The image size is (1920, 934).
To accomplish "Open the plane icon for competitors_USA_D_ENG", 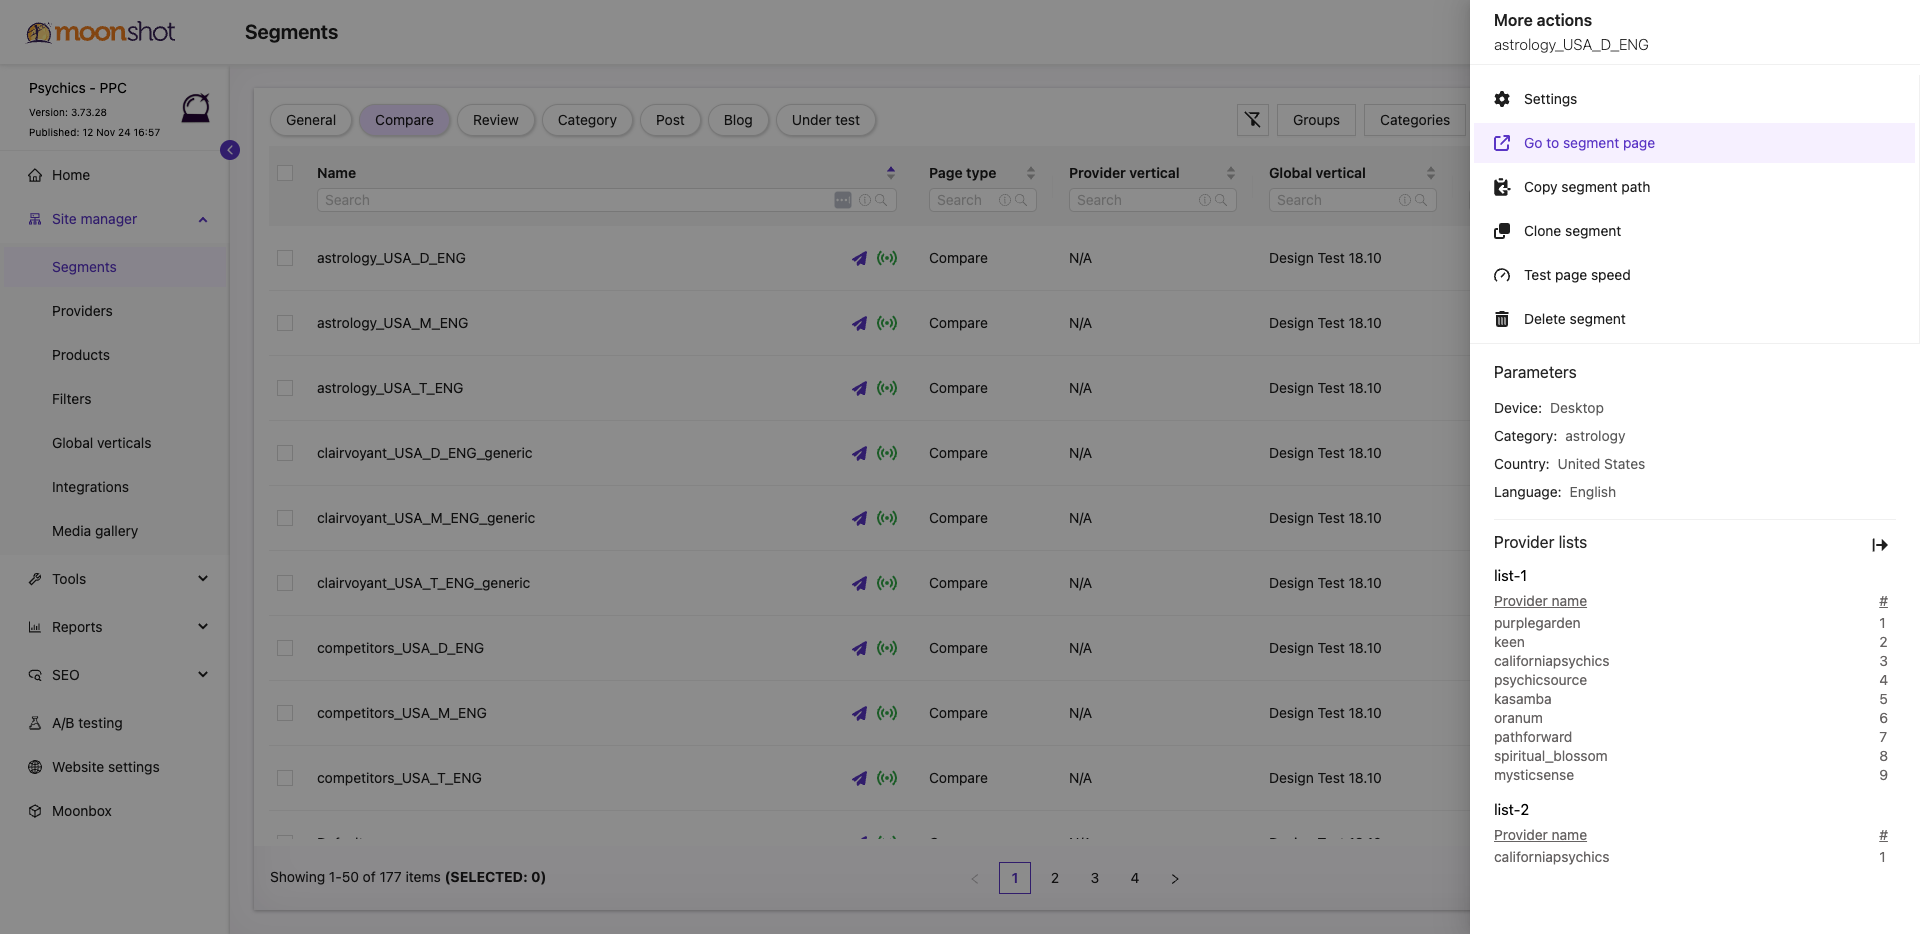I will click(859, 648).
